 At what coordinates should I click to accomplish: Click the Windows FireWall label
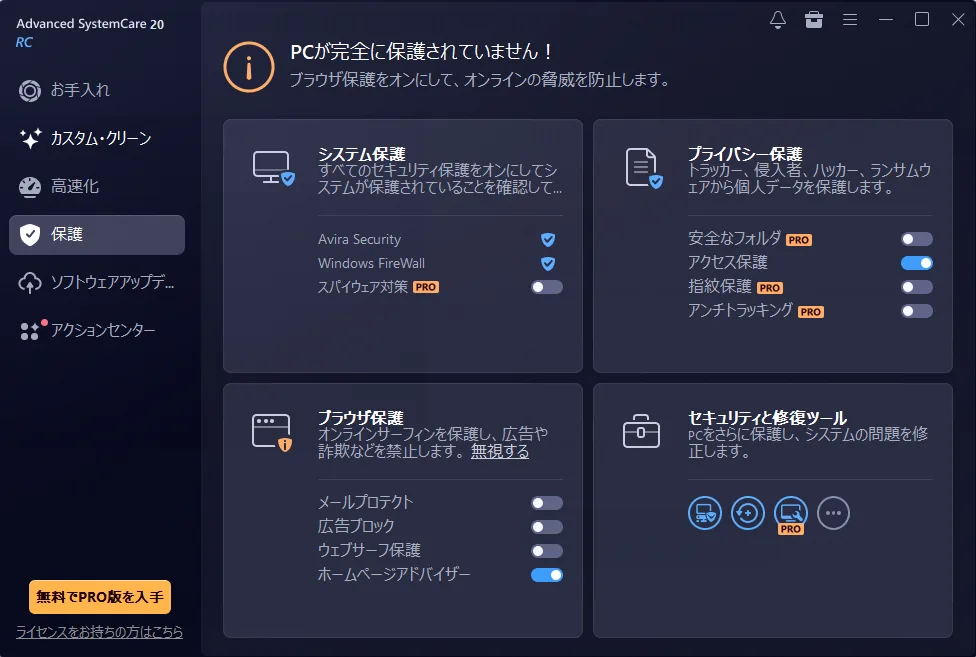pos(372,263)
